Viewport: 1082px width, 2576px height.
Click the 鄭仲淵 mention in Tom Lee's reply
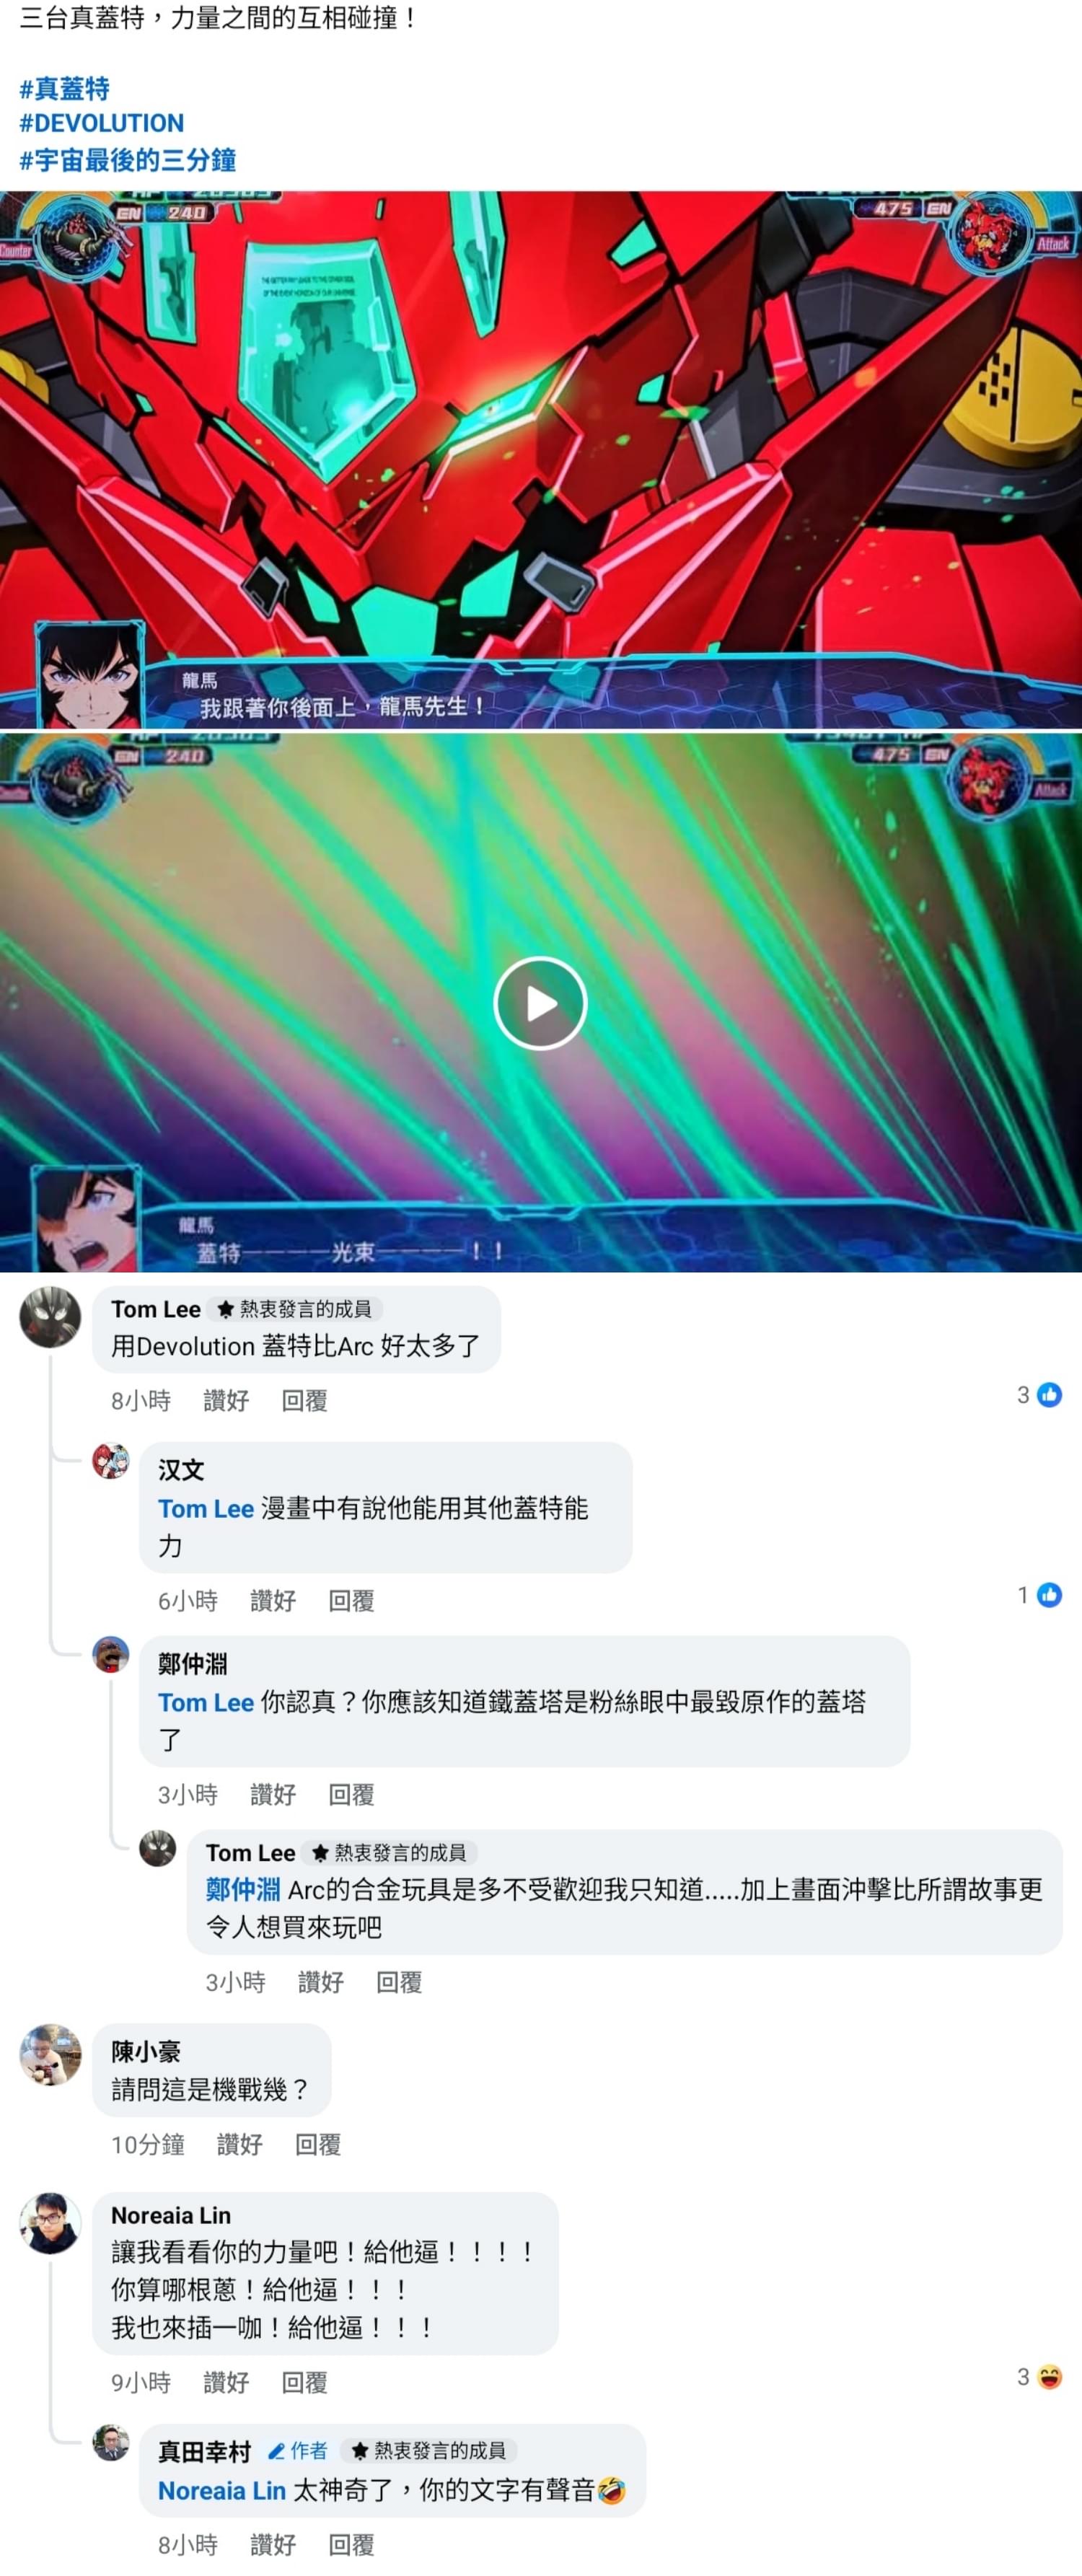pyautogui.click(x=243, y=1889)
